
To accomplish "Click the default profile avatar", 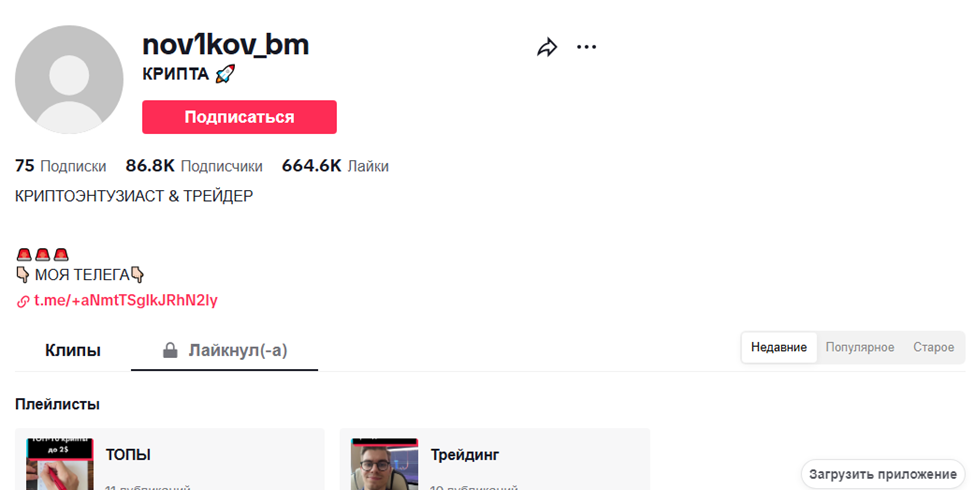I will pyautogui.click(x=69, y=79).
